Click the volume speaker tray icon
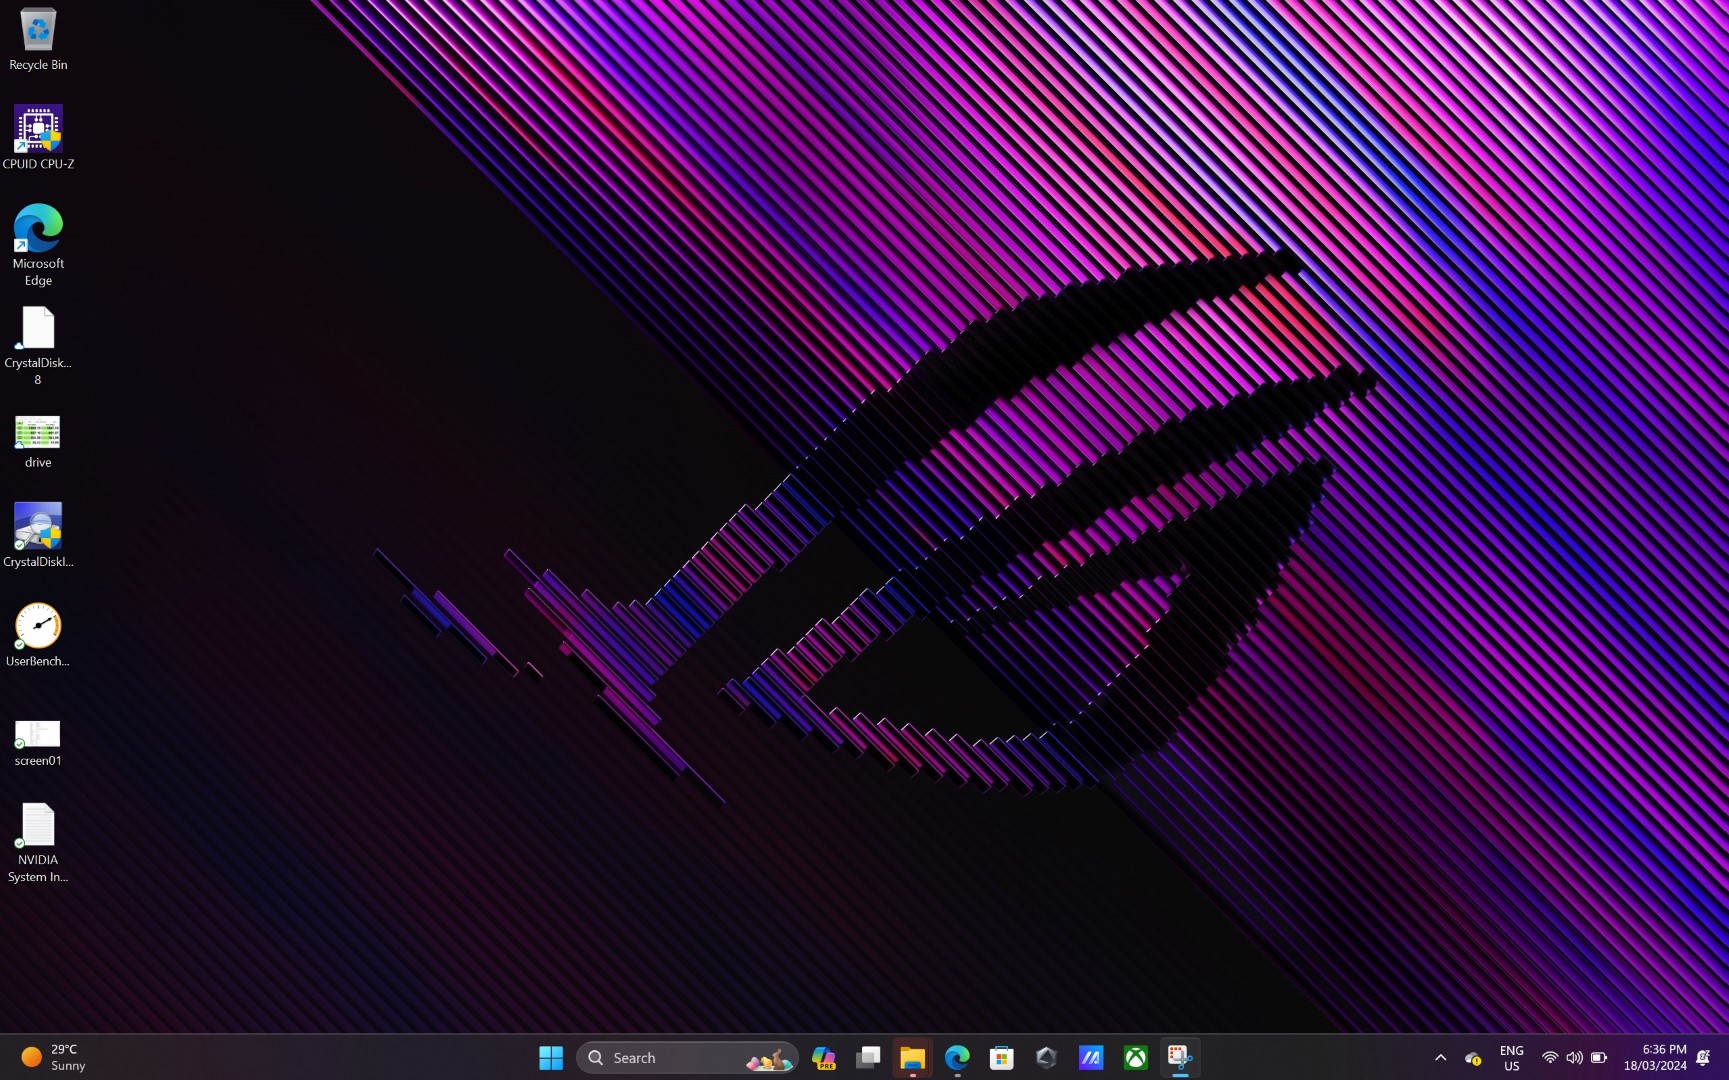 1574,1057
